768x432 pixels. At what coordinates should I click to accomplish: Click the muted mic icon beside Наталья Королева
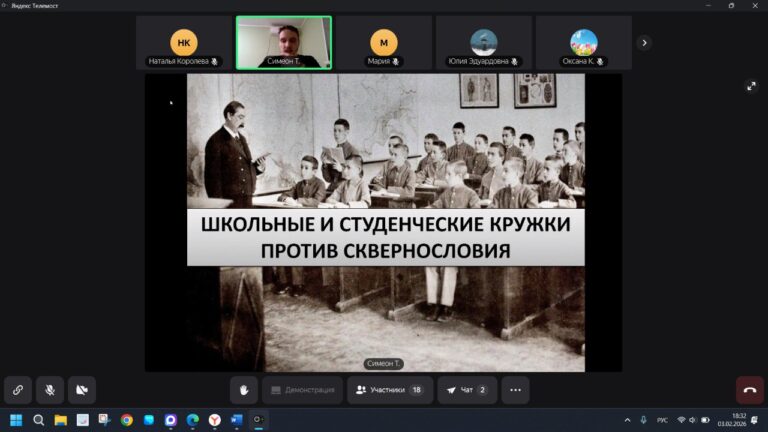click(214, 61)
